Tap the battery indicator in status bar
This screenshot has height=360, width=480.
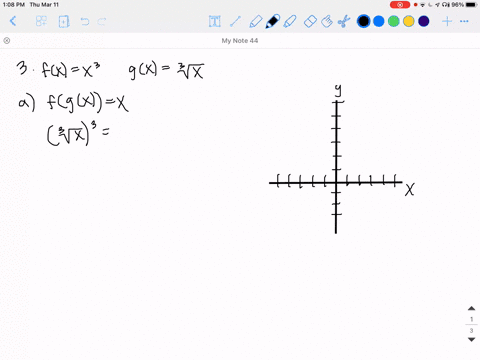(x=471, y=5)
